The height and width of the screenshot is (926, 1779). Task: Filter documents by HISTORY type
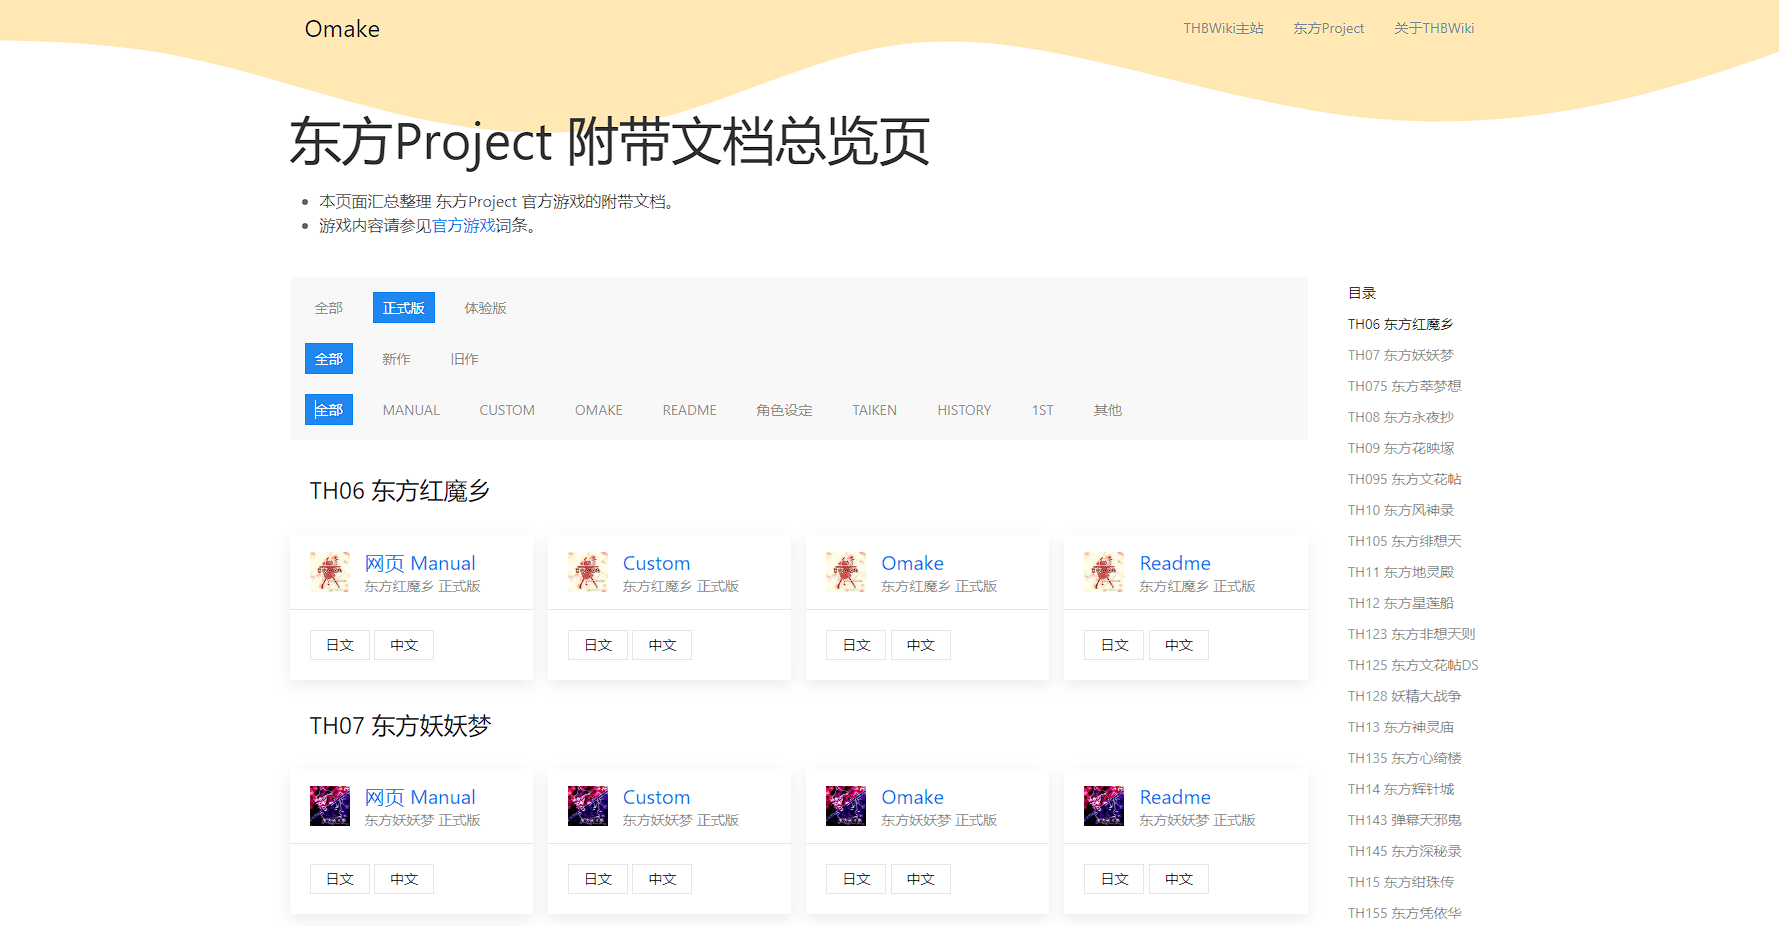click(965, 410)
